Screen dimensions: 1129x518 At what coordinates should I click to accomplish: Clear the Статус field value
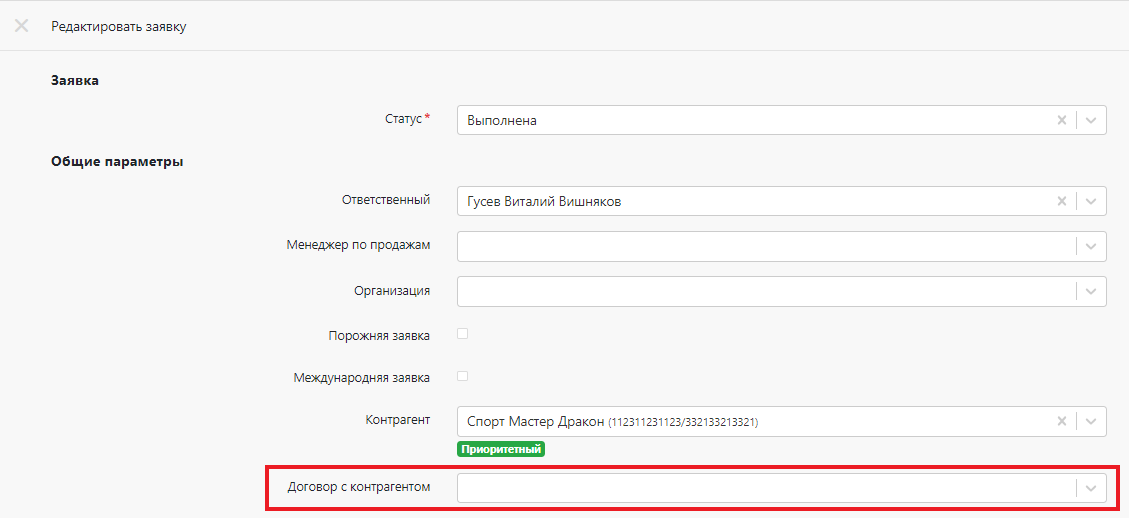tap(1062, 120)
